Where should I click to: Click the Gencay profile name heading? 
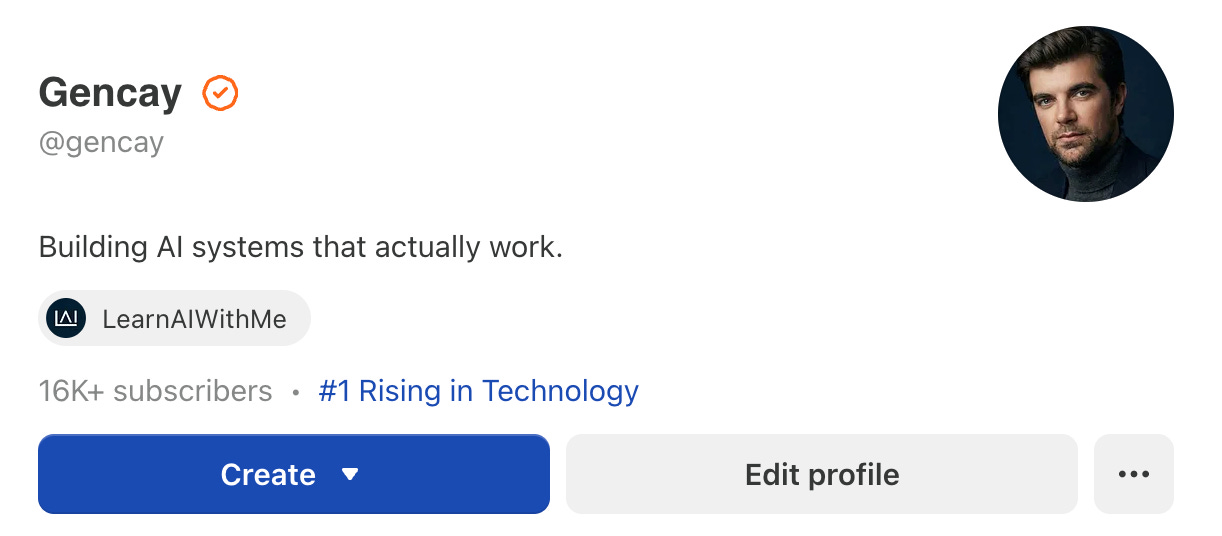tap(110, 94)
